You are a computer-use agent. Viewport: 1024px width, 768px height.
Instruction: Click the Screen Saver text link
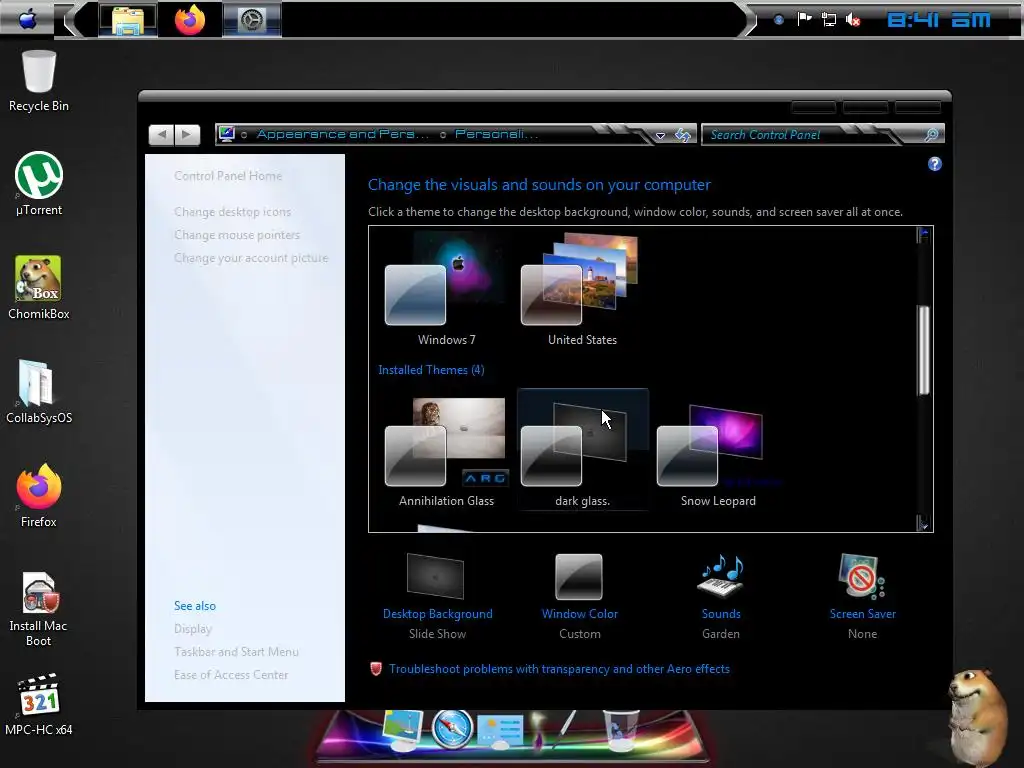point(863,614)
